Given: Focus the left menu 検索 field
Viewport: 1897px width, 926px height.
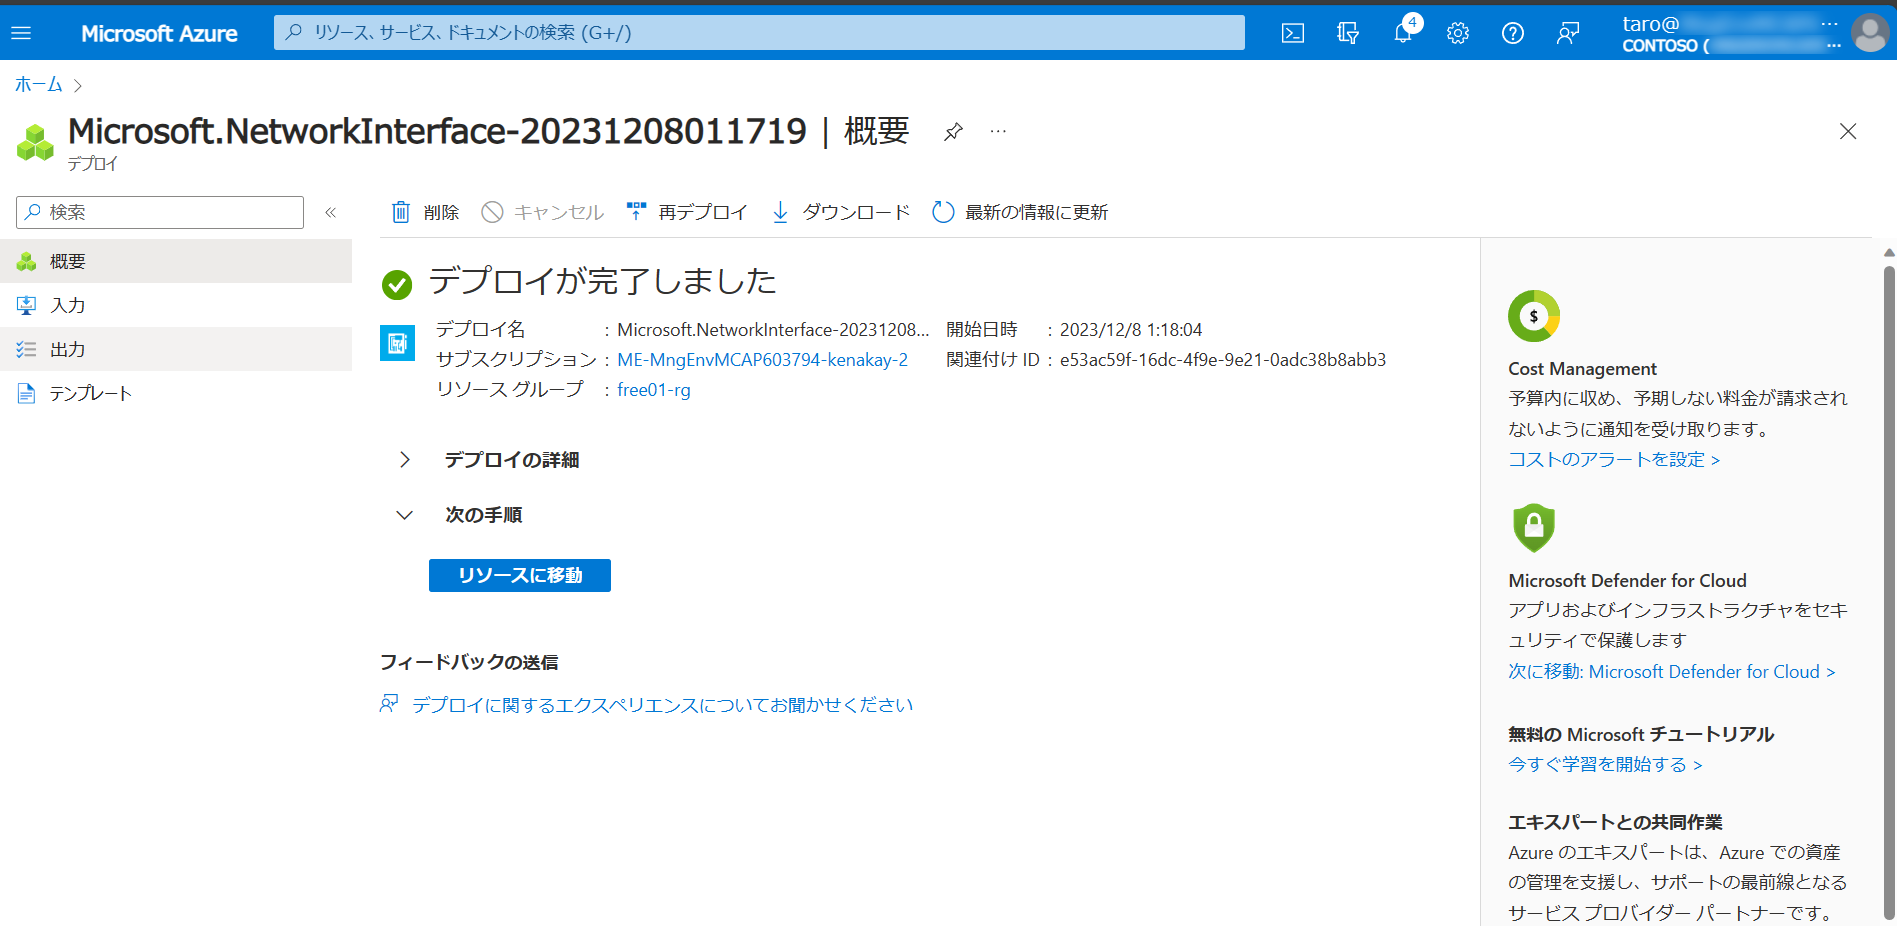Looking at the screenshot, I should pos(160,212).
